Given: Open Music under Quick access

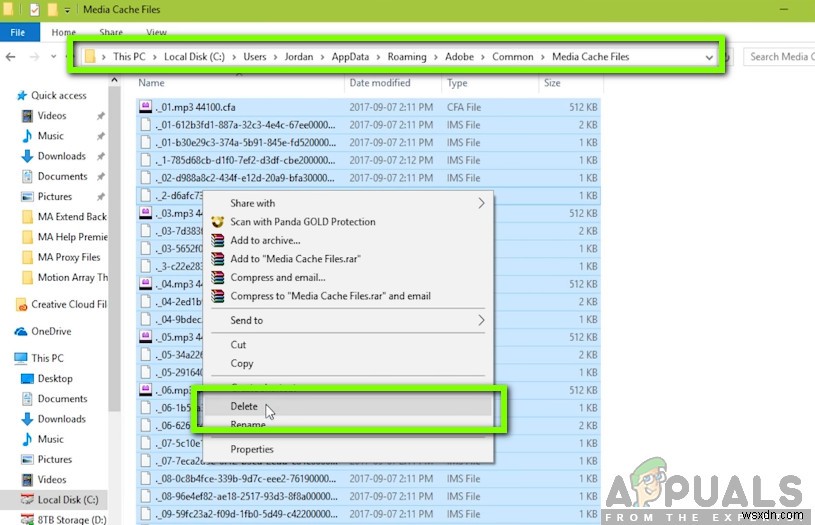Looking at the screenshot, I should pos(50,136).
